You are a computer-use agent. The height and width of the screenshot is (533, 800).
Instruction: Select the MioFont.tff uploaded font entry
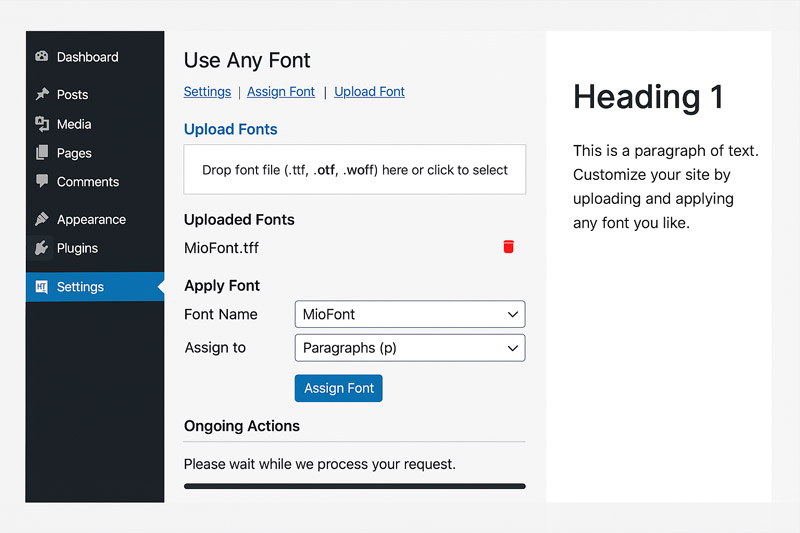tap(221, 248)
